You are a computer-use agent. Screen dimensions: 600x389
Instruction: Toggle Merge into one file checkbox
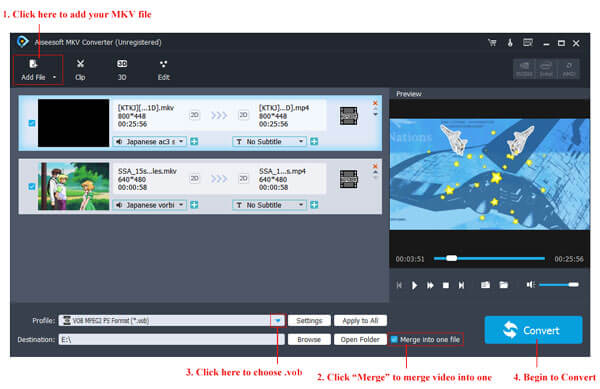coord(394,339)
